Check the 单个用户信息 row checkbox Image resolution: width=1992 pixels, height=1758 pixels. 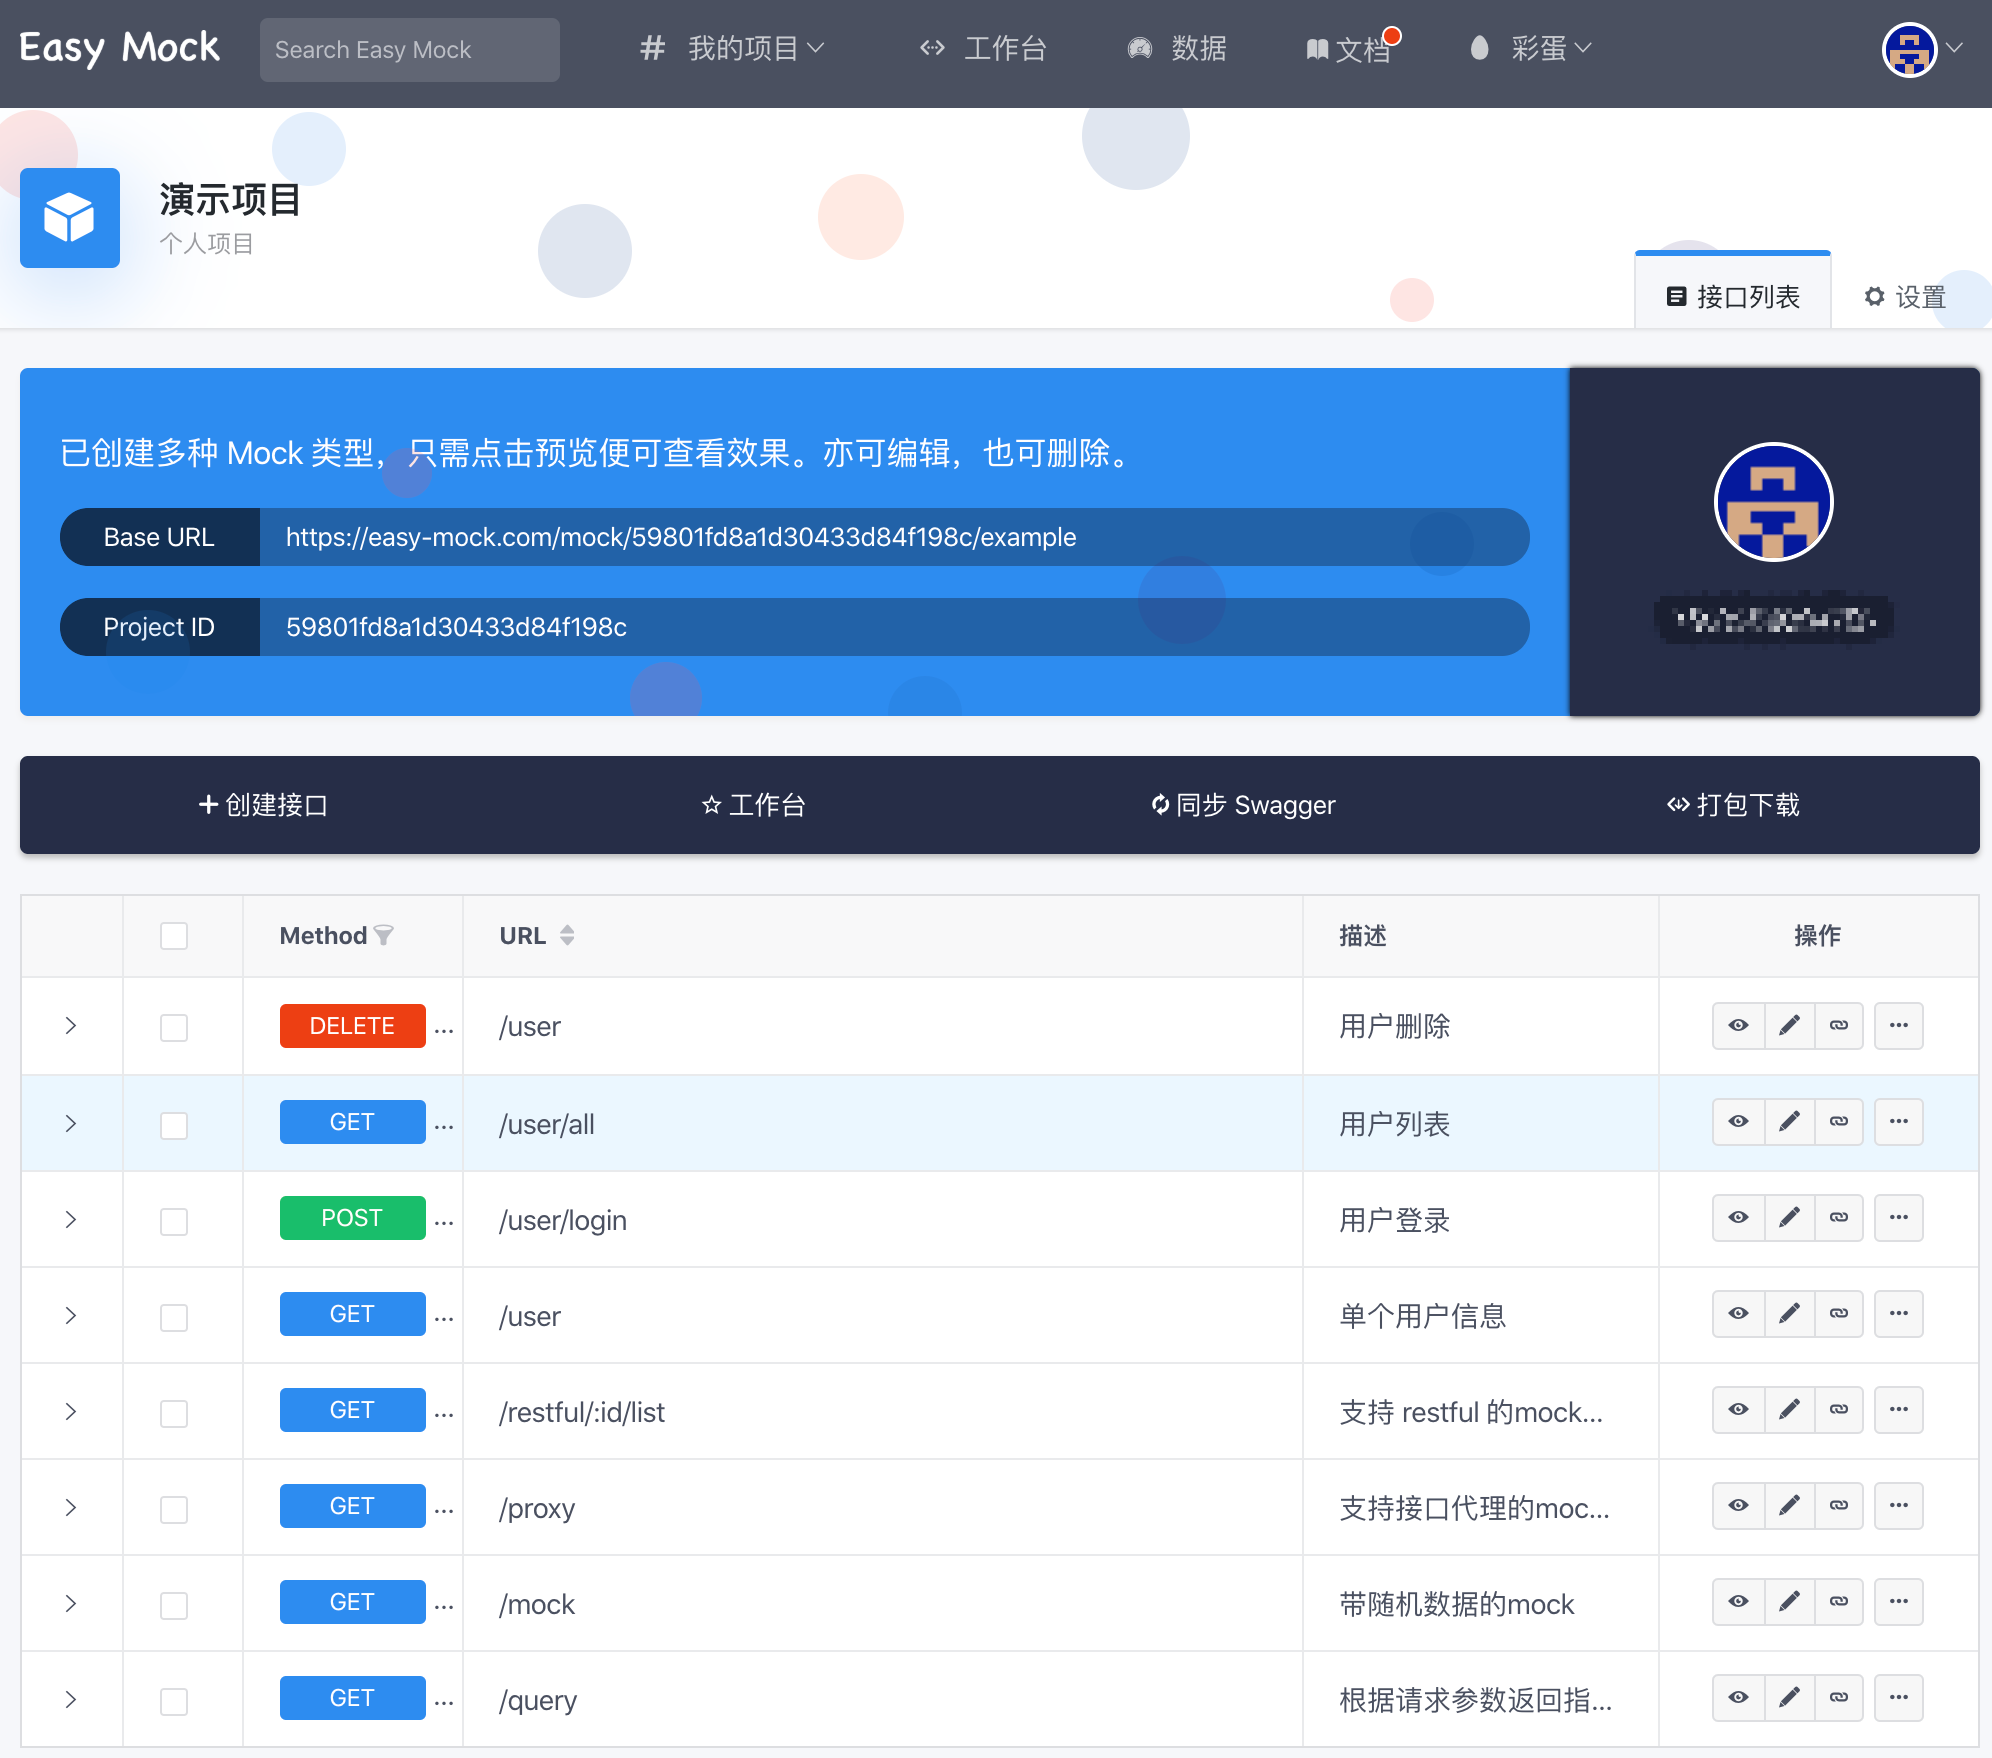[x=174, y=1317]
